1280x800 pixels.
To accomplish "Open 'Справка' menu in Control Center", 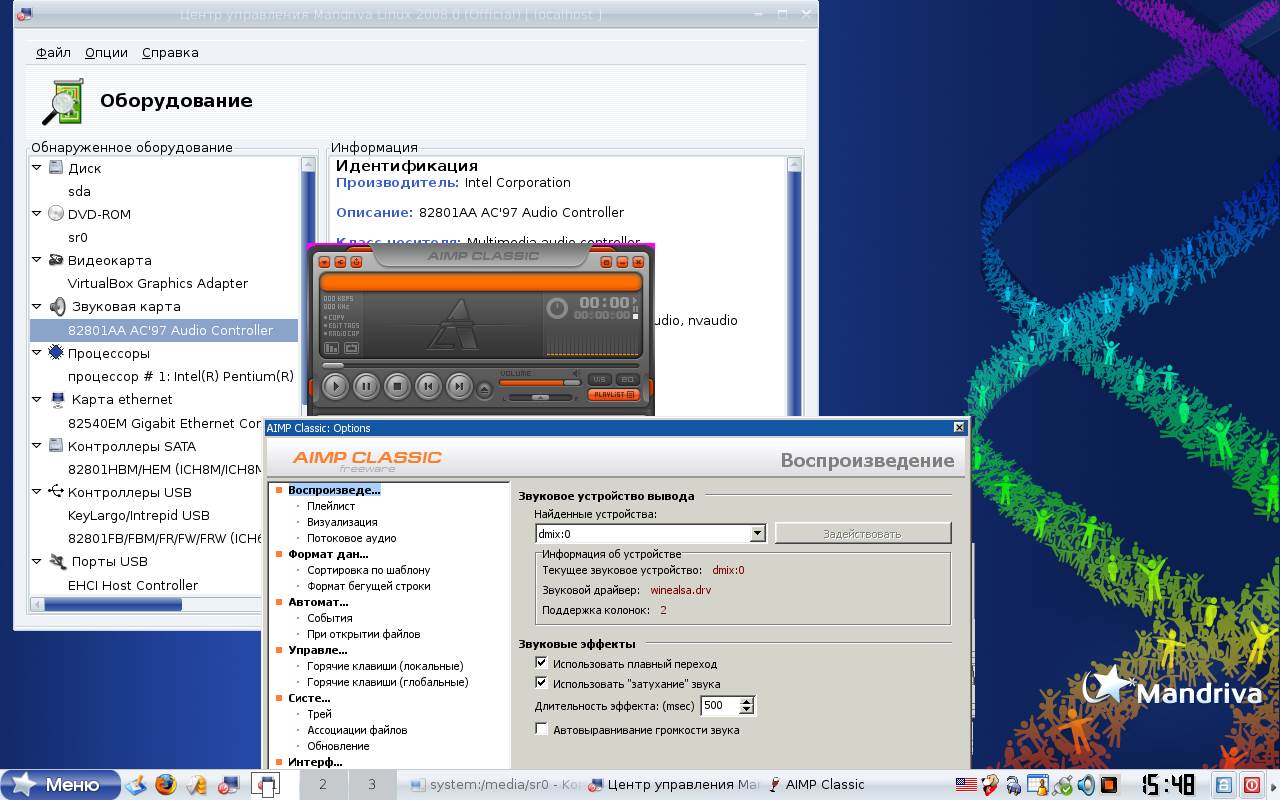I will 170,53.
